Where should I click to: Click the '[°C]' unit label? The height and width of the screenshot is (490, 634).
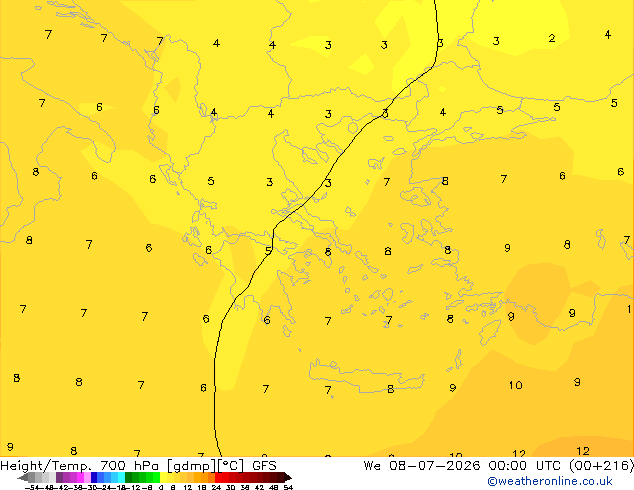[x=231, y=466]
